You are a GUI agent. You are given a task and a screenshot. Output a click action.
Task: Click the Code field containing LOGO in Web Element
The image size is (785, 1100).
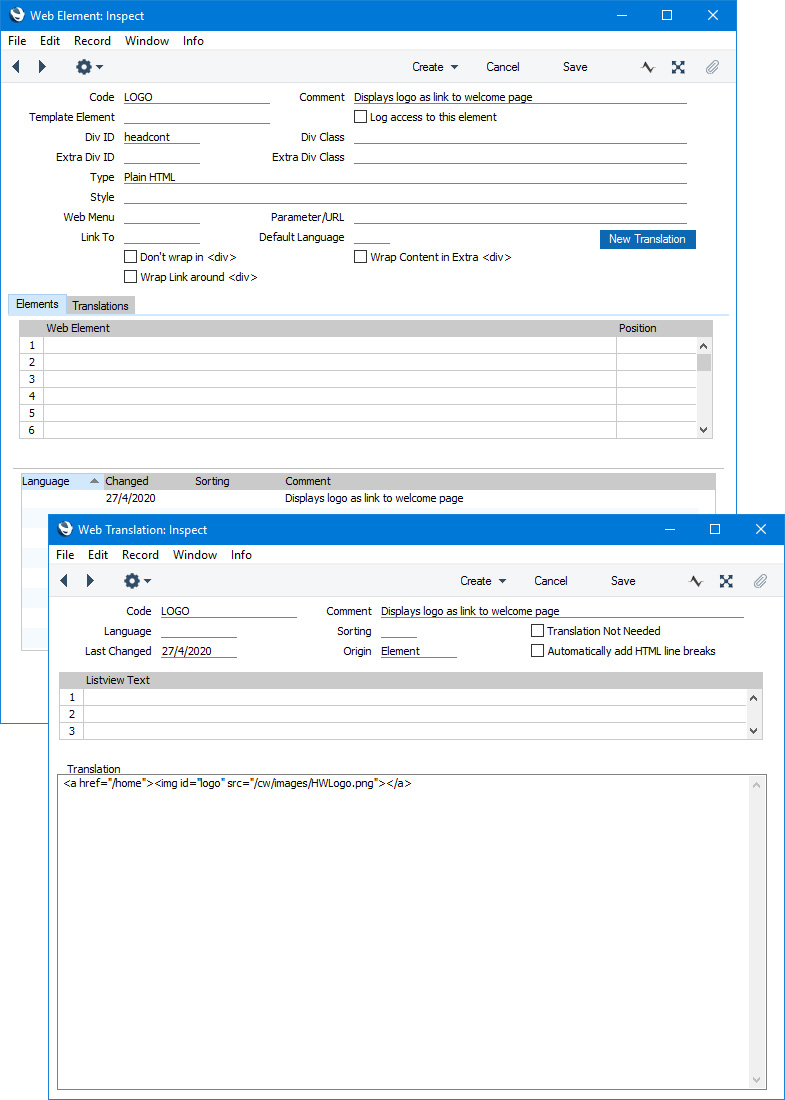point(196,98)
